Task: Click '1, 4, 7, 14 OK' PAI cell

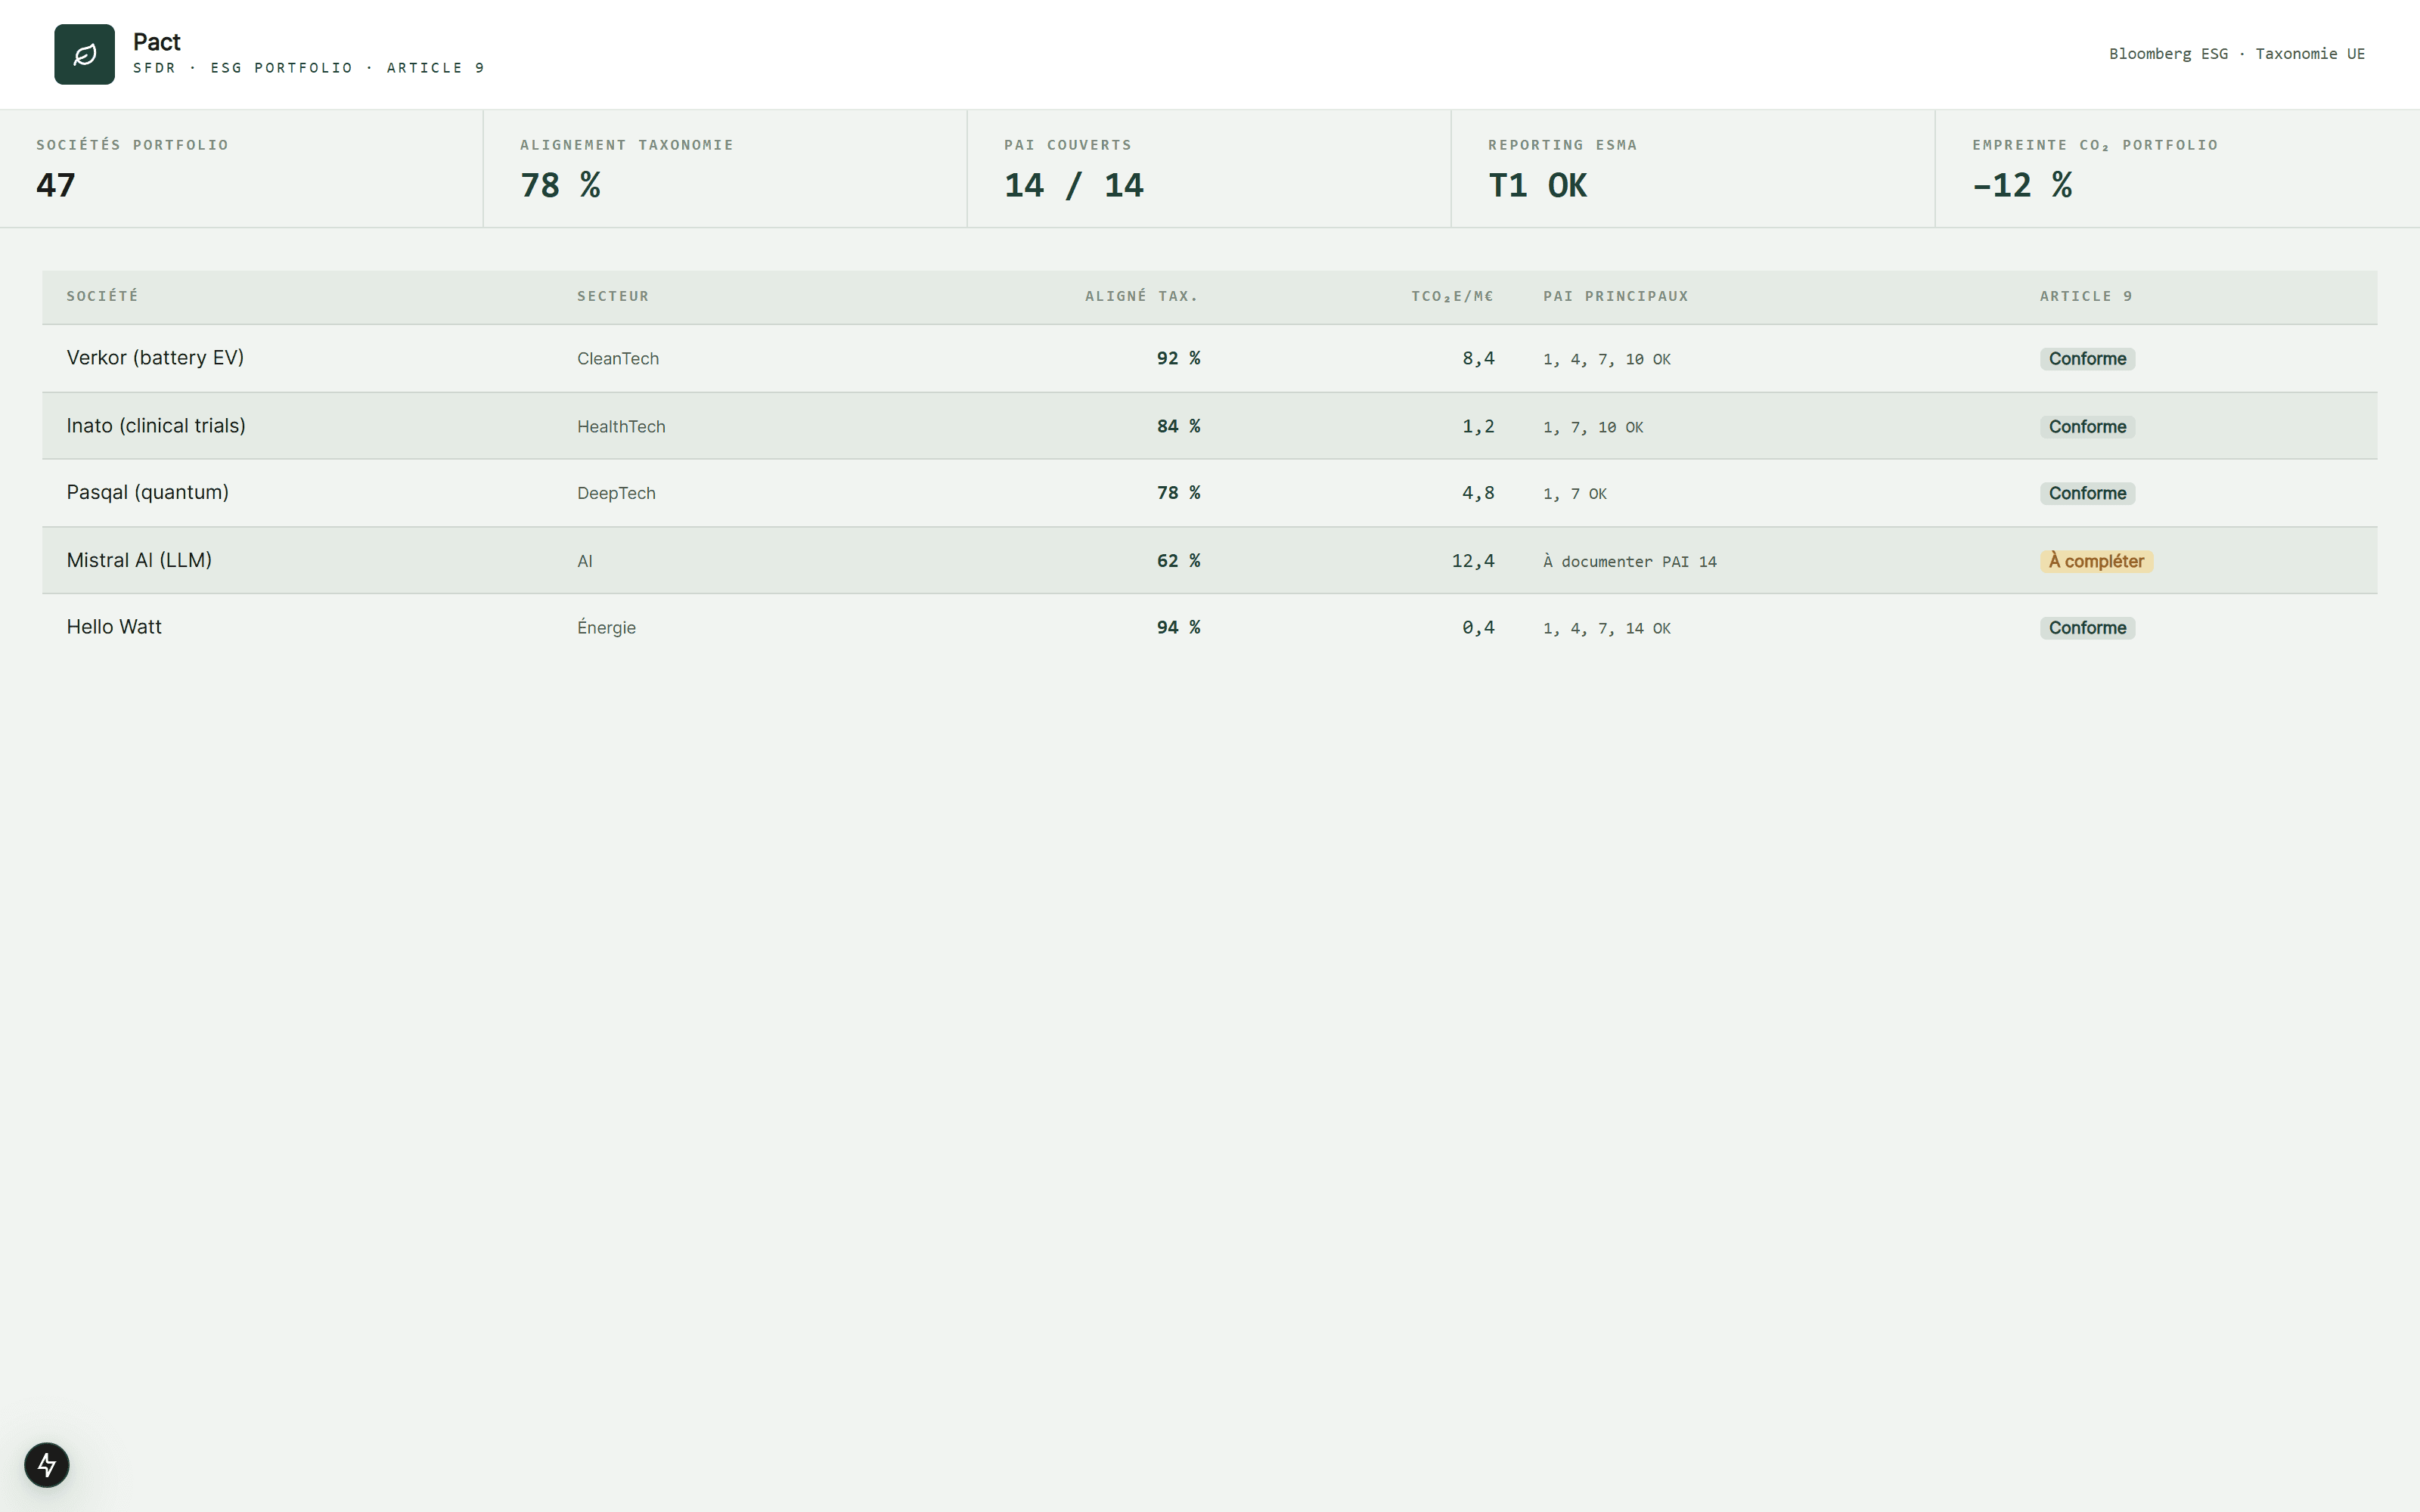Action: pyautogui.click(x=1607, y=629)
